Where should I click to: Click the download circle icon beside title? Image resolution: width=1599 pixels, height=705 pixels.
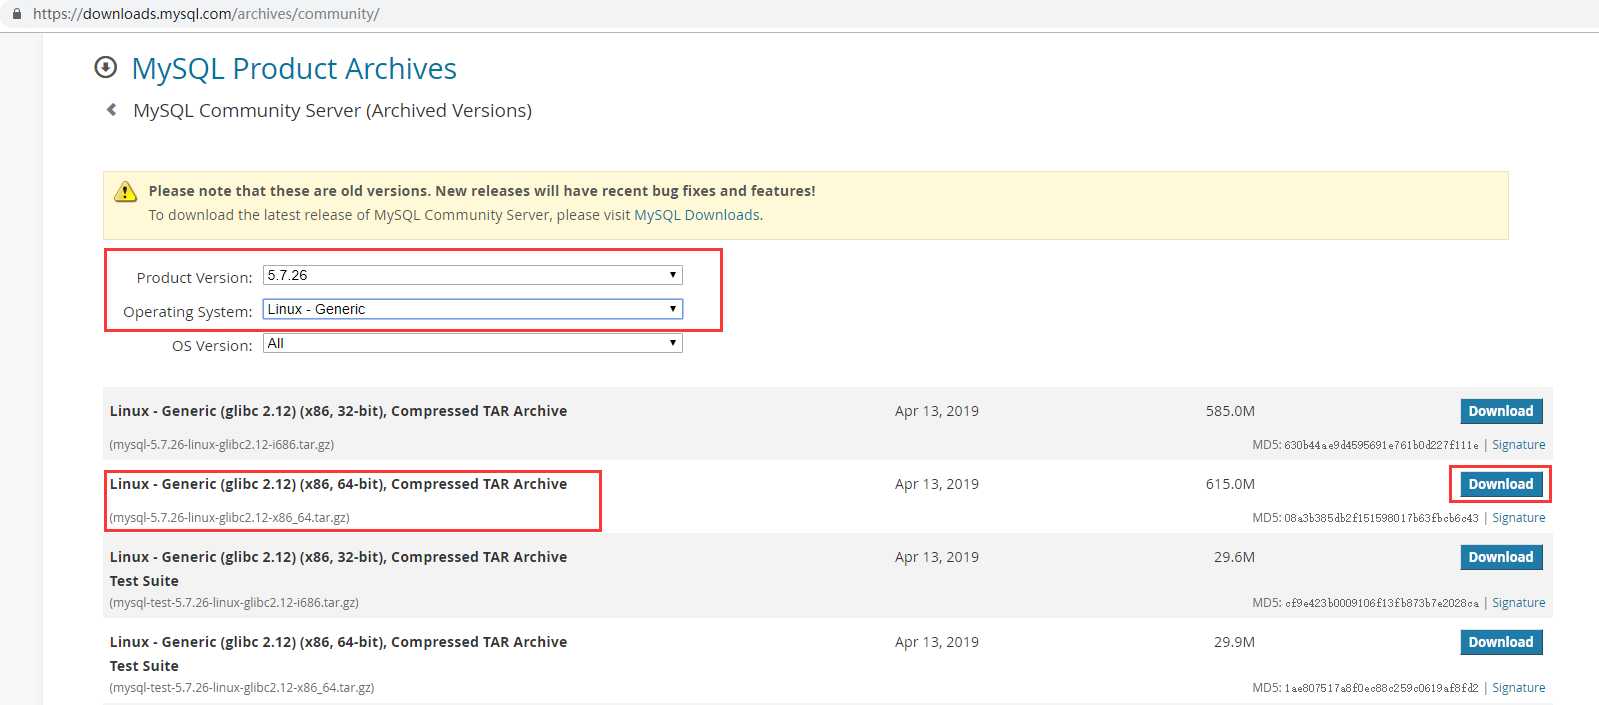(105, 67)
